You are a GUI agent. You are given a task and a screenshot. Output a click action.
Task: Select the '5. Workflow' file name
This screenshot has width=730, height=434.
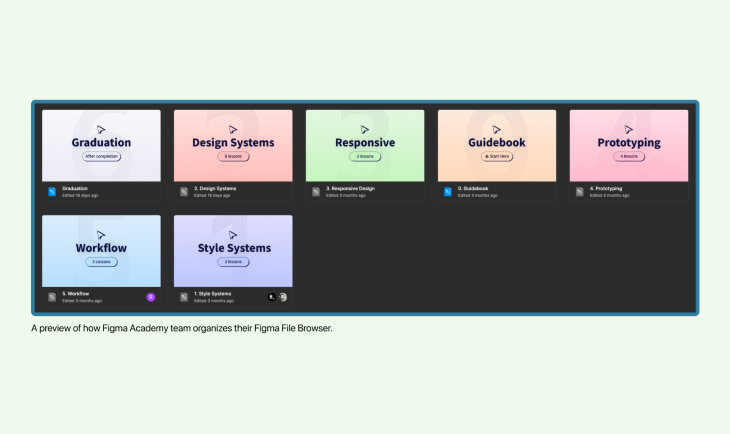(x=75, y=294)
